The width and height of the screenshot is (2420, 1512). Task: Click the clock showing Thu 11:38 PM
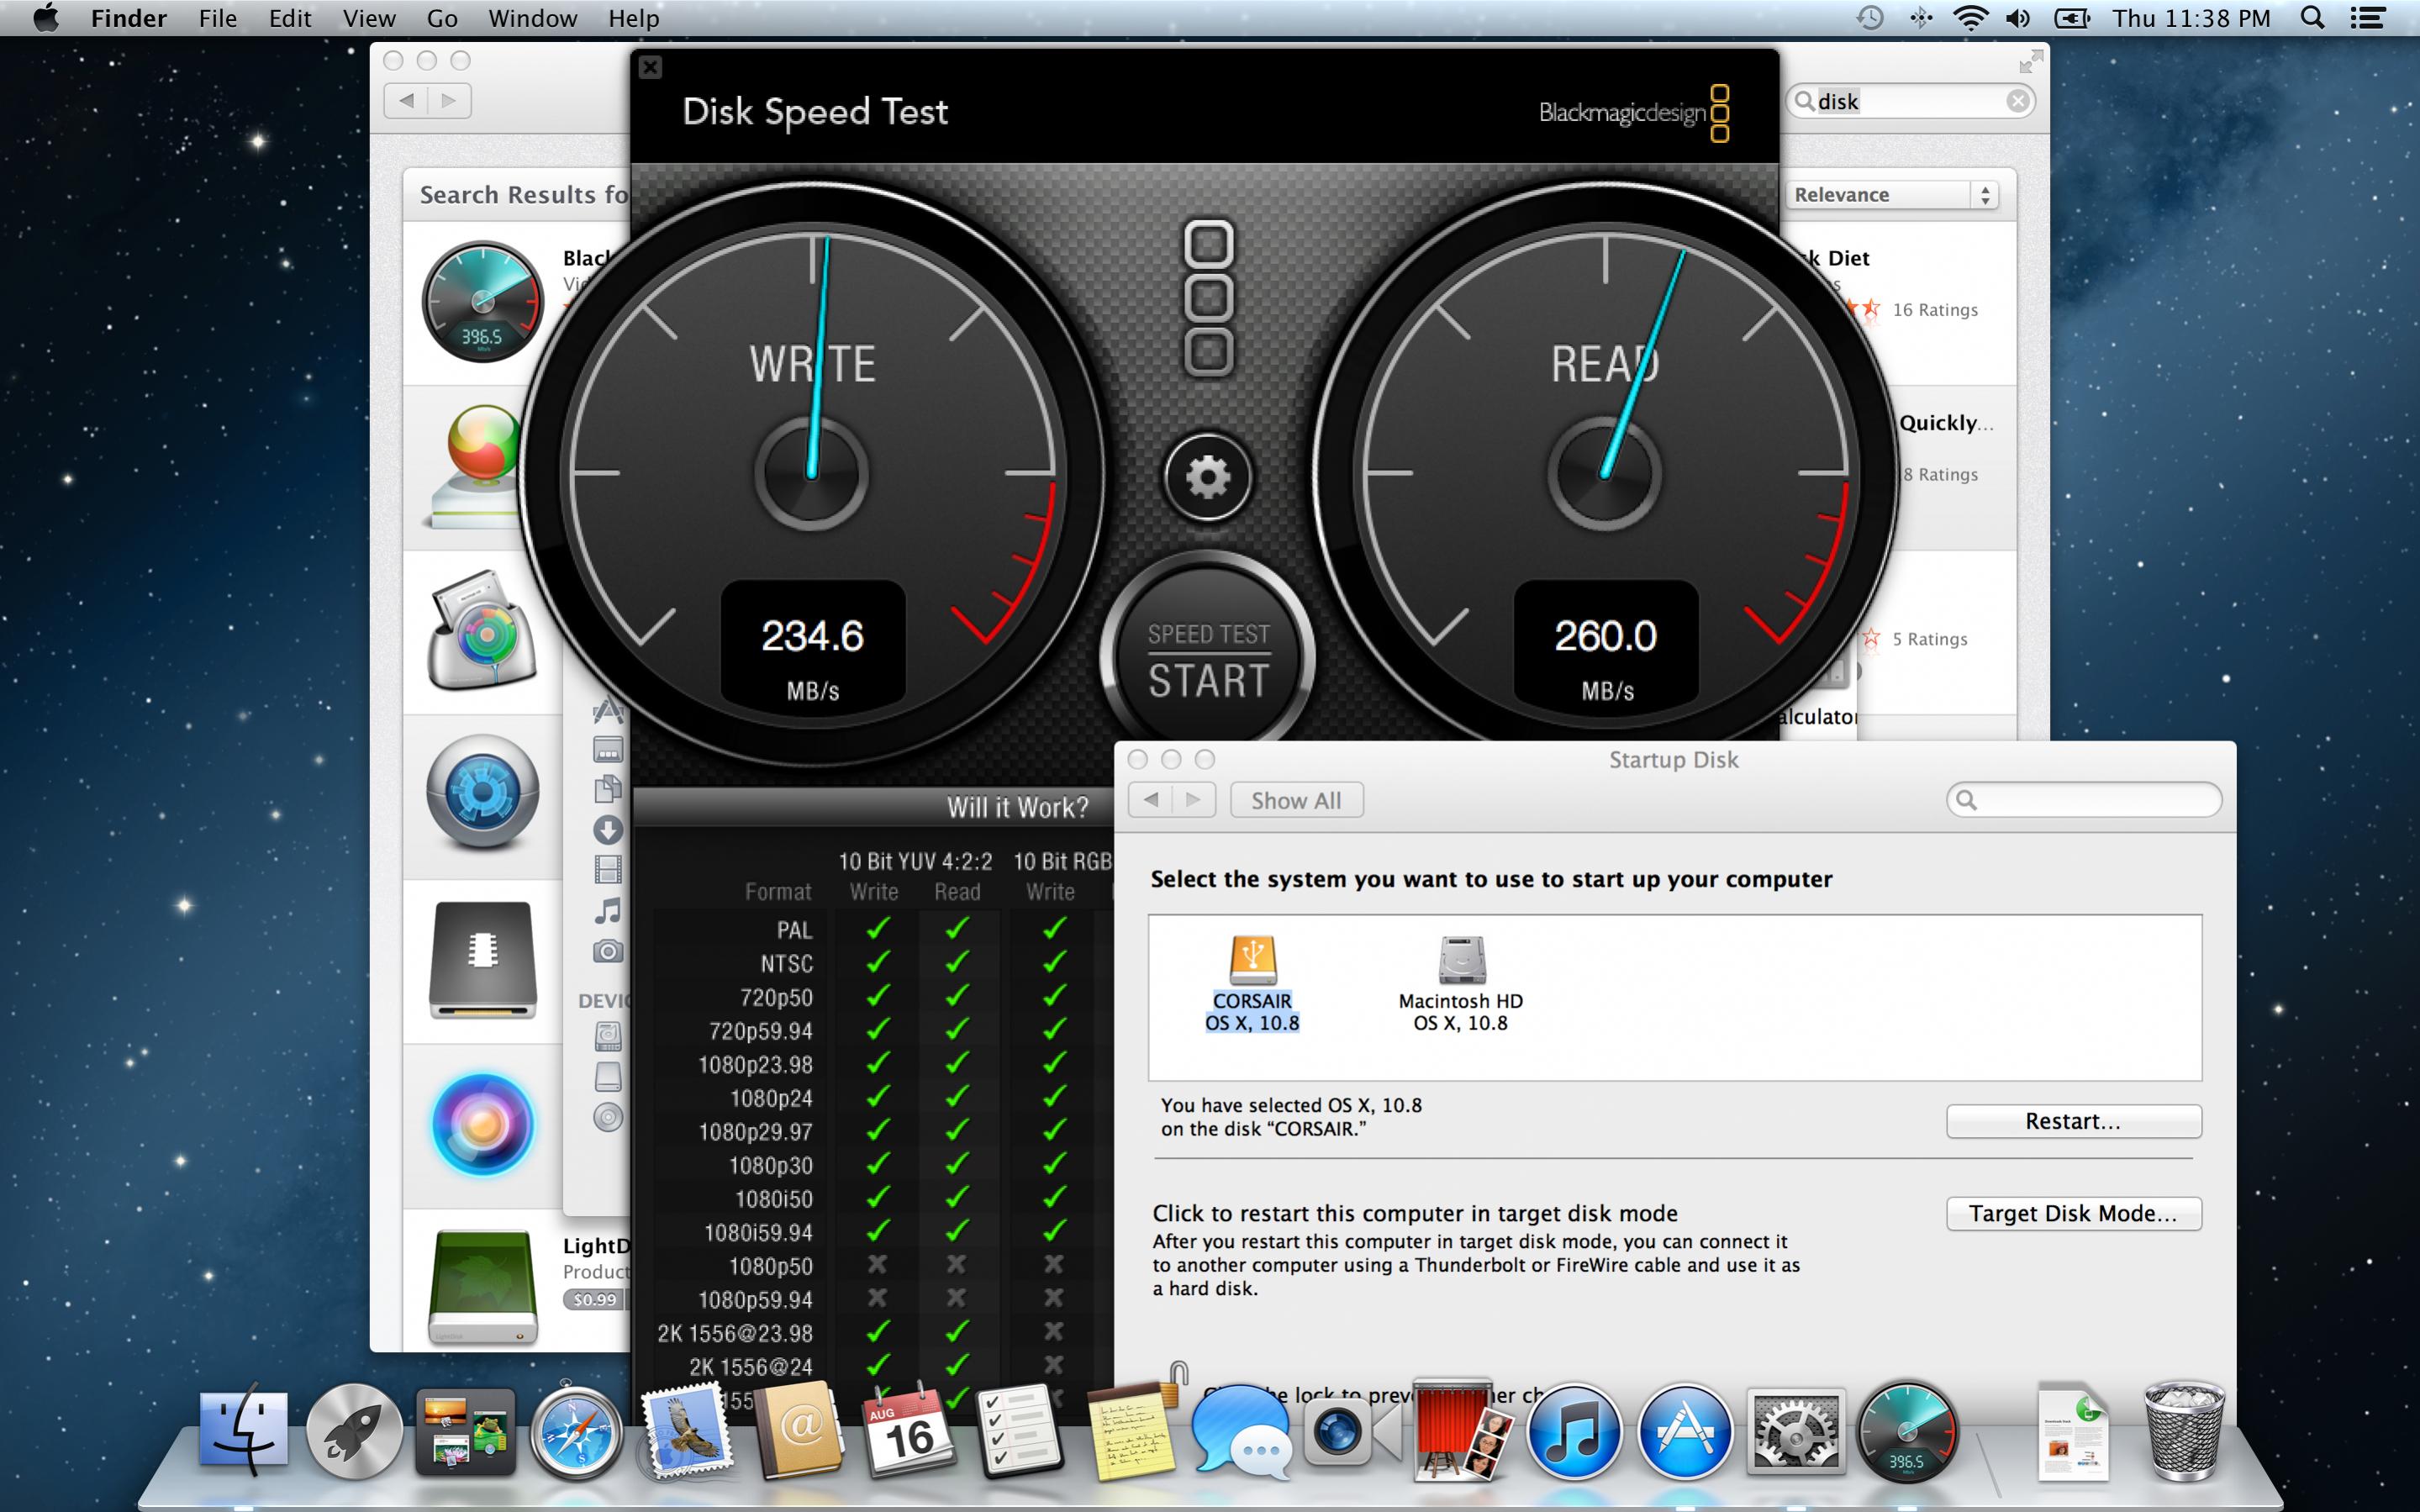click(x=2192, y=18)
